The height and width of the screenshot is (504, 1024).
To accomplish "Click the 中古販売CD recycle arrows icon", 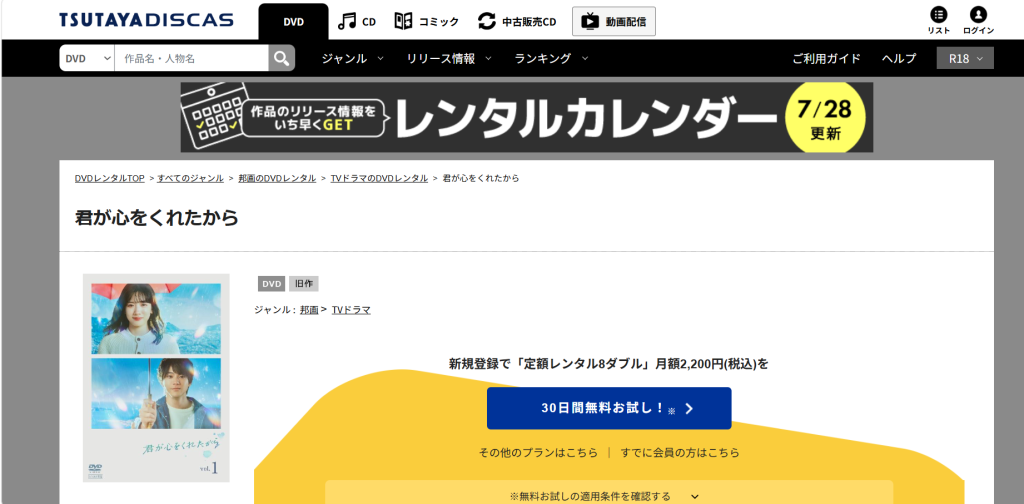I will (x=487, y=21).
